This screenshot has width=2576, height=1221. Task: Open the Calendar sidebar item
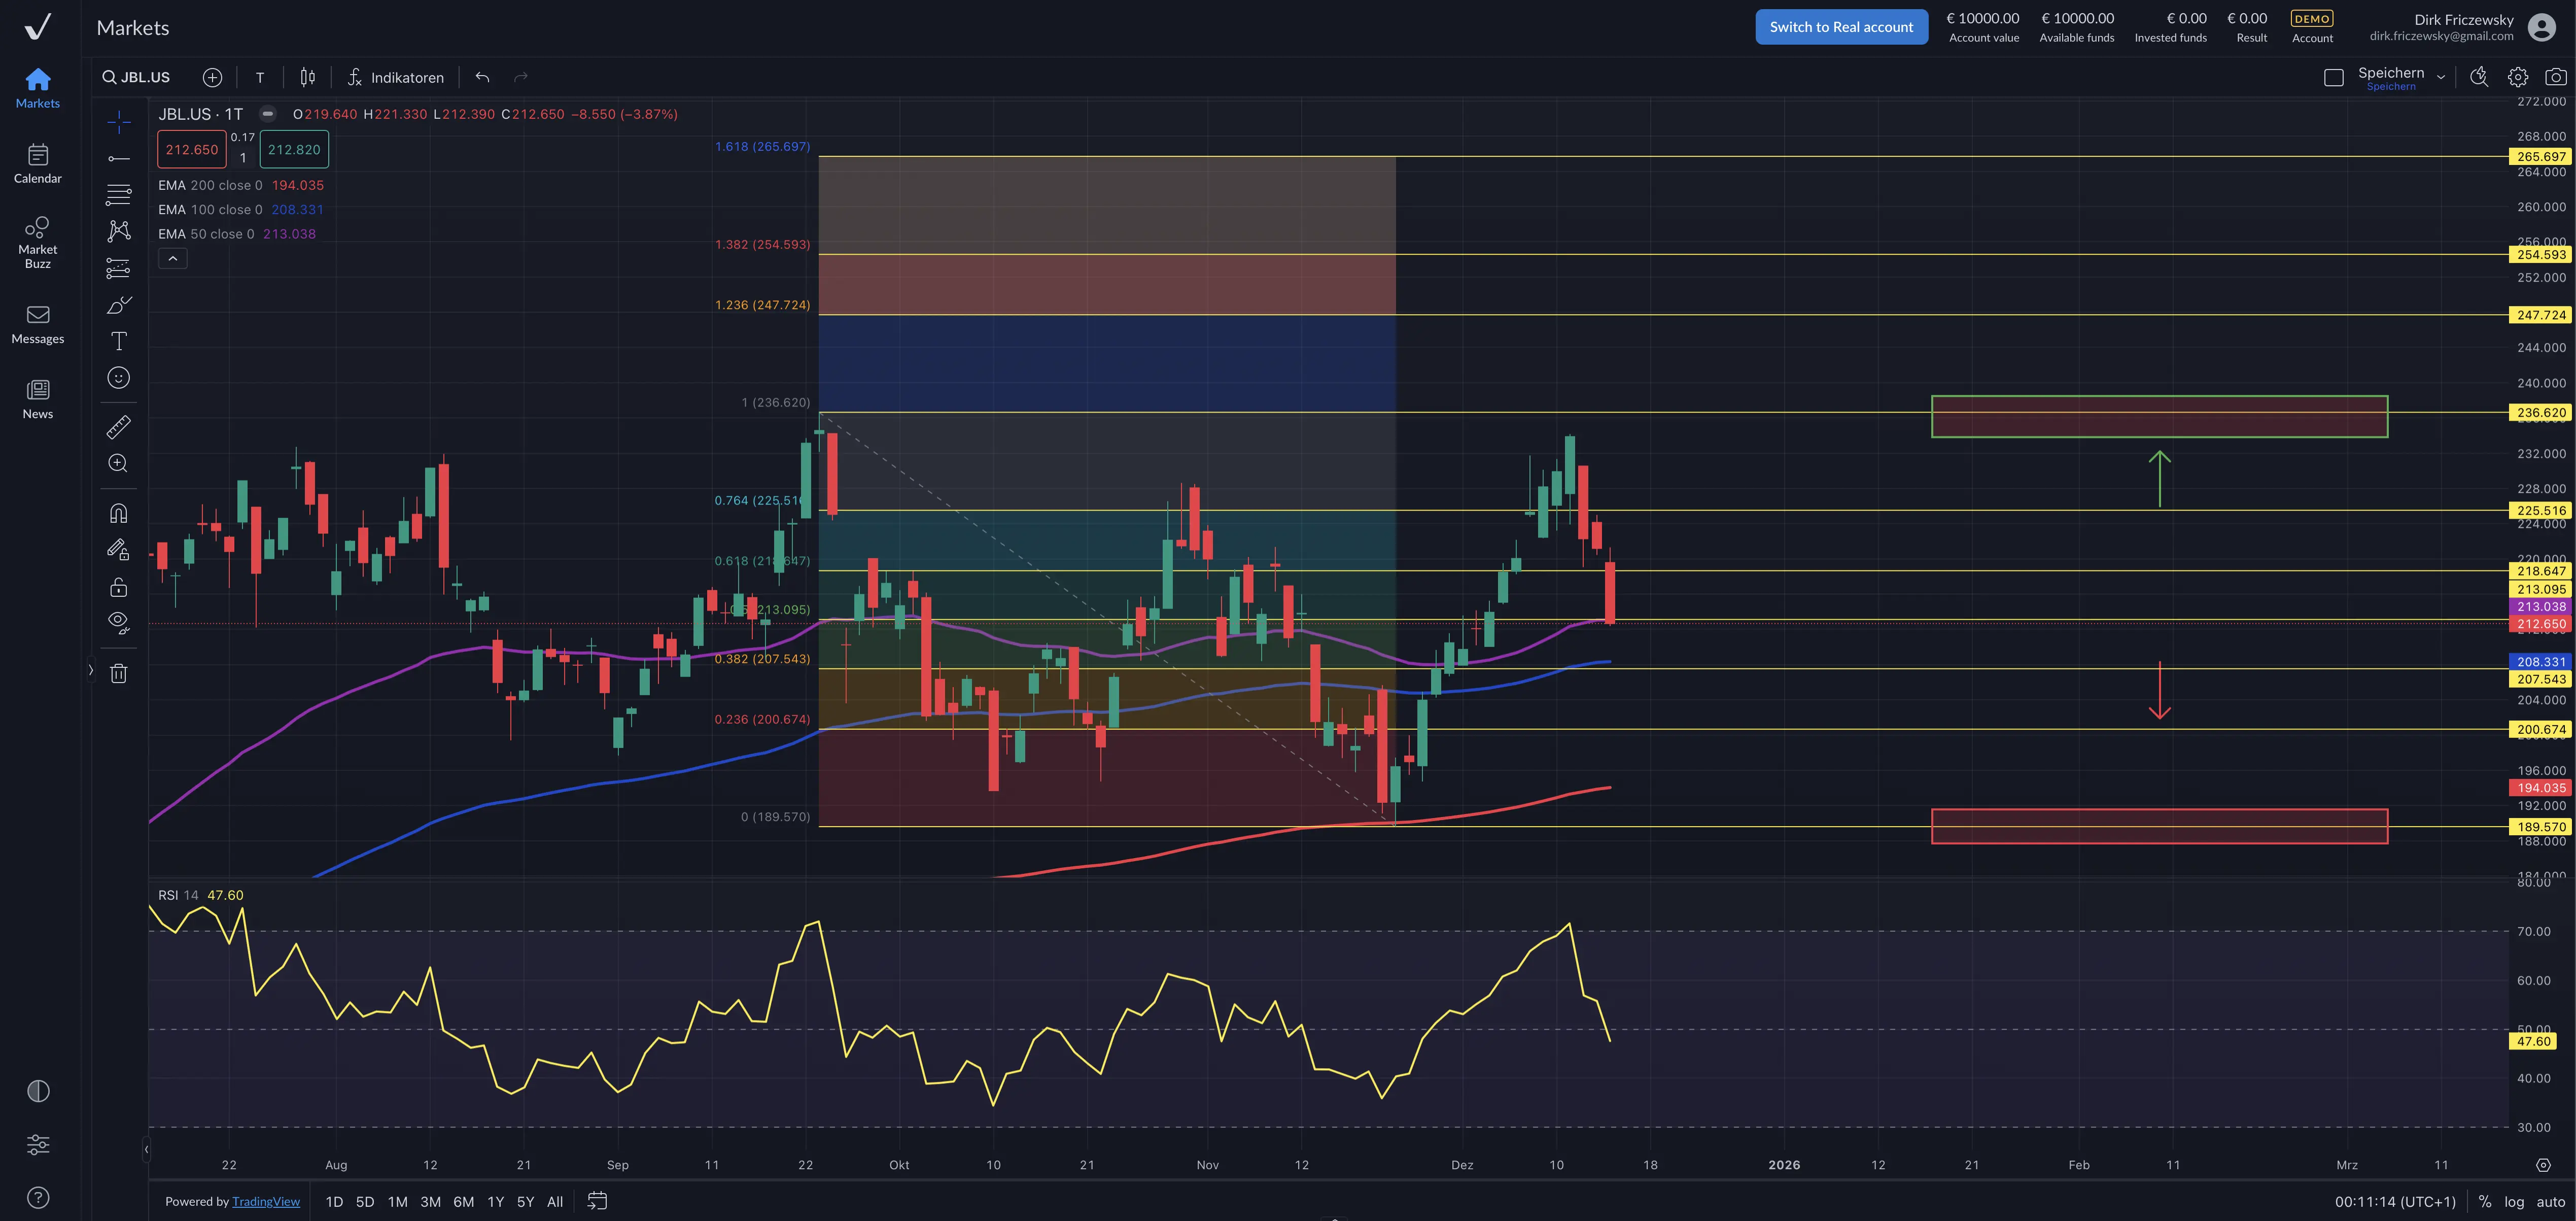38,163
